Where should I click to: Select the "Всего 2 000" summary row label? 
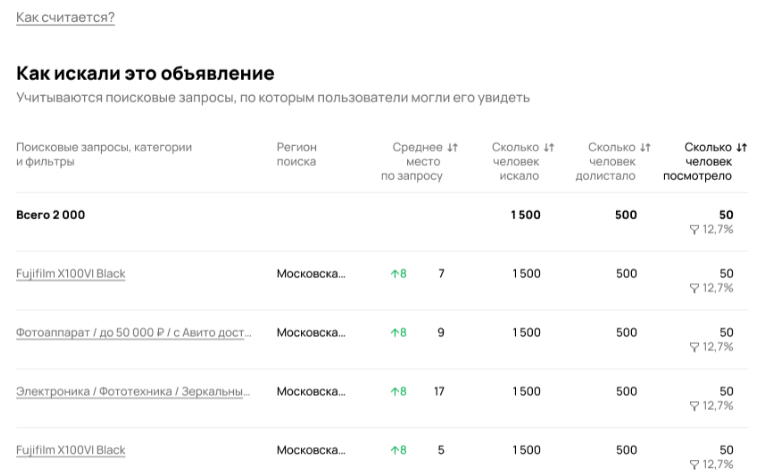[x=50, y=215]
